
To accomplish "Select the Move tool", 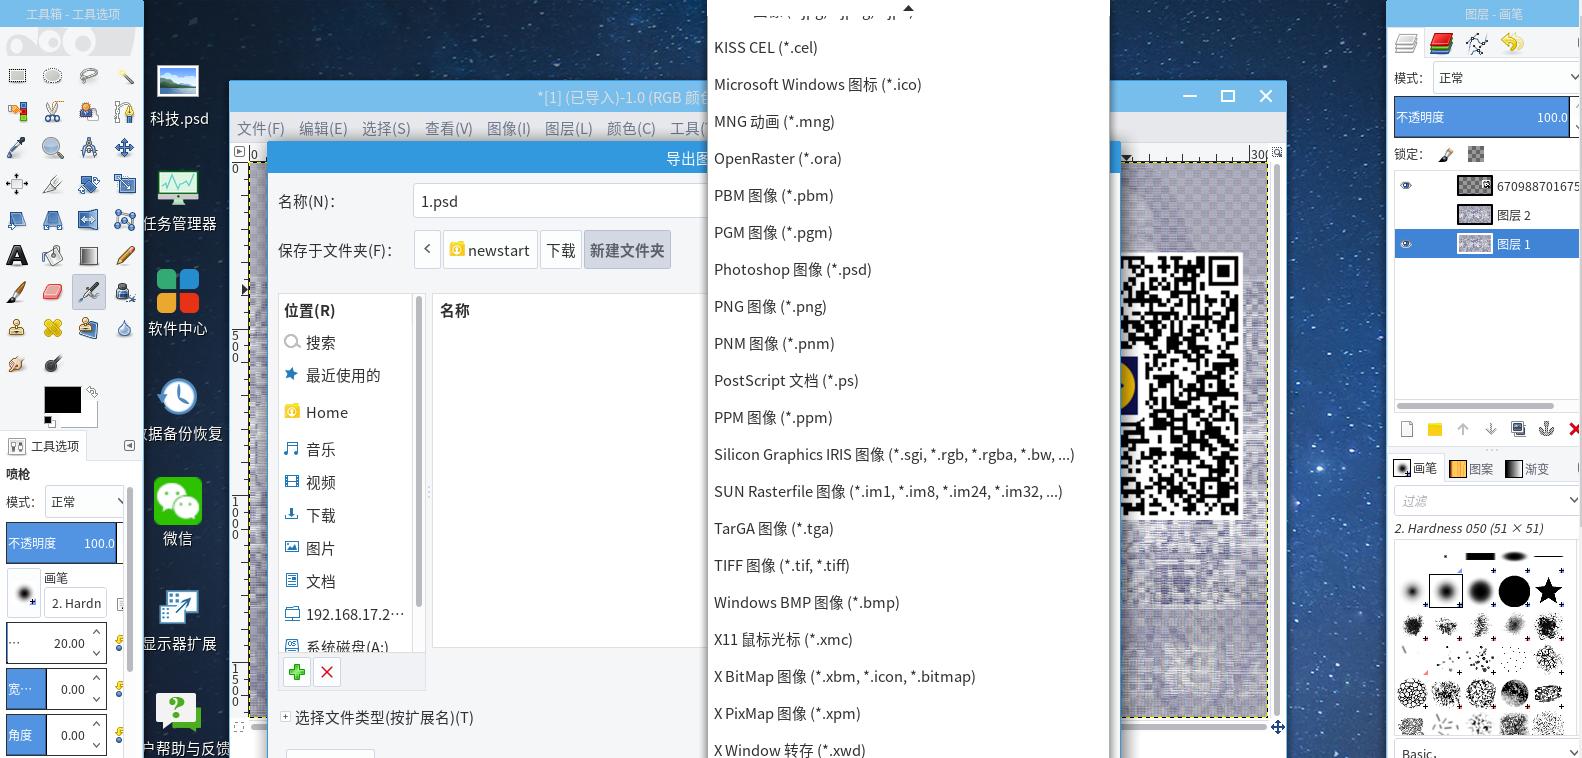I will click(x=125, y=148).
